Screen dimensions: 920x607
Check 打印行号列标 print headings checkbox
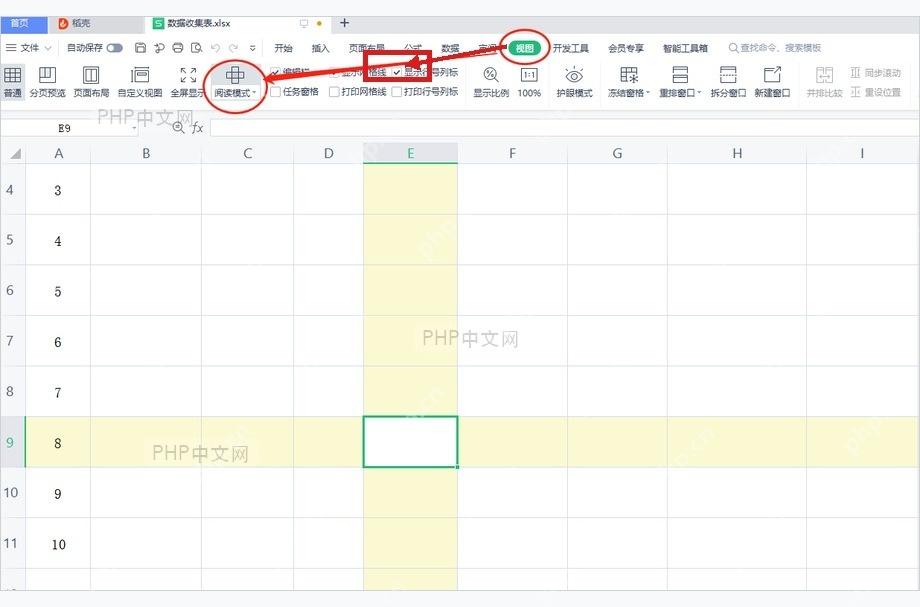tap(397, 92)
